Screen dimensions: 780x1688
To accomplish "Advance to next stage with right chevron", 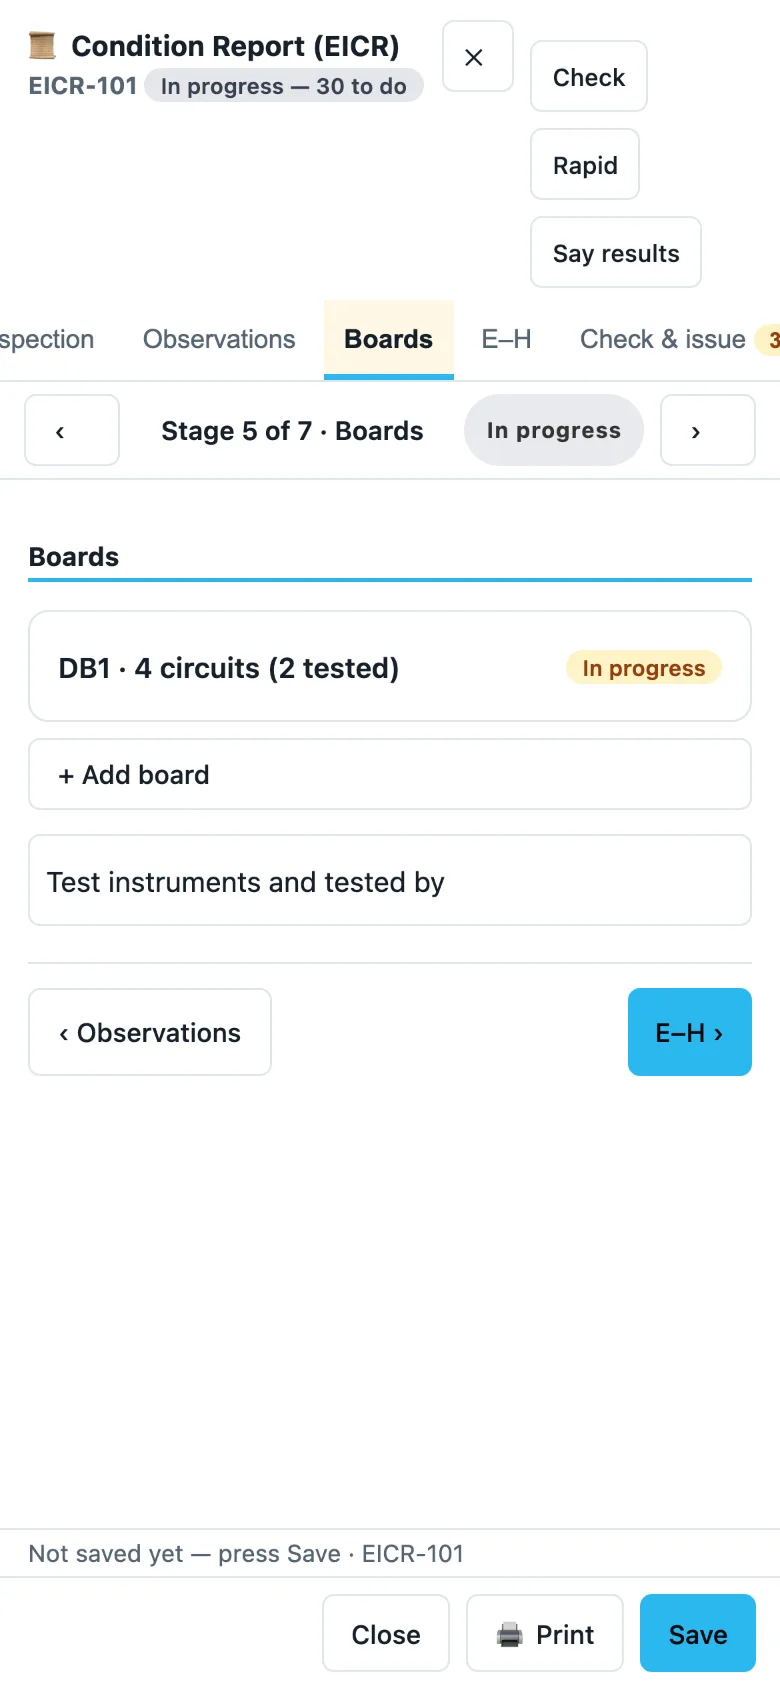I will (707, 430).
